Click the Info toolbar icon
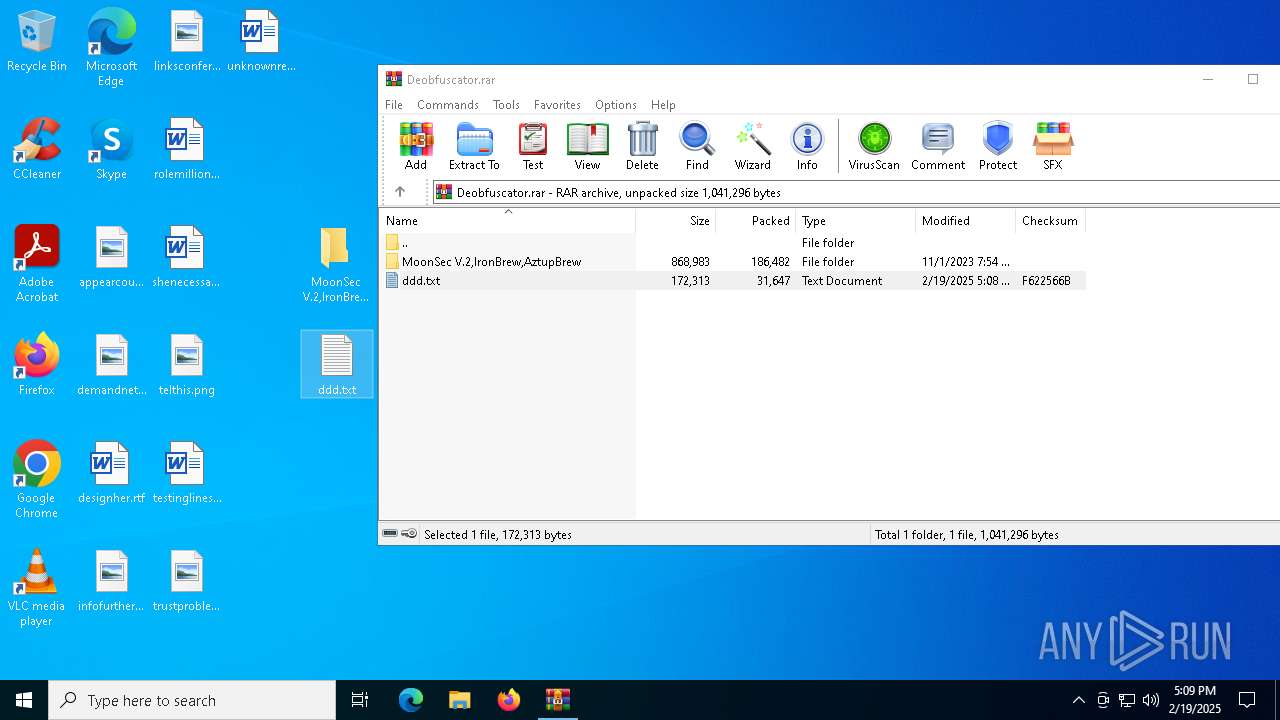This screenshot has height=720, width=1280. click(807, 146)
